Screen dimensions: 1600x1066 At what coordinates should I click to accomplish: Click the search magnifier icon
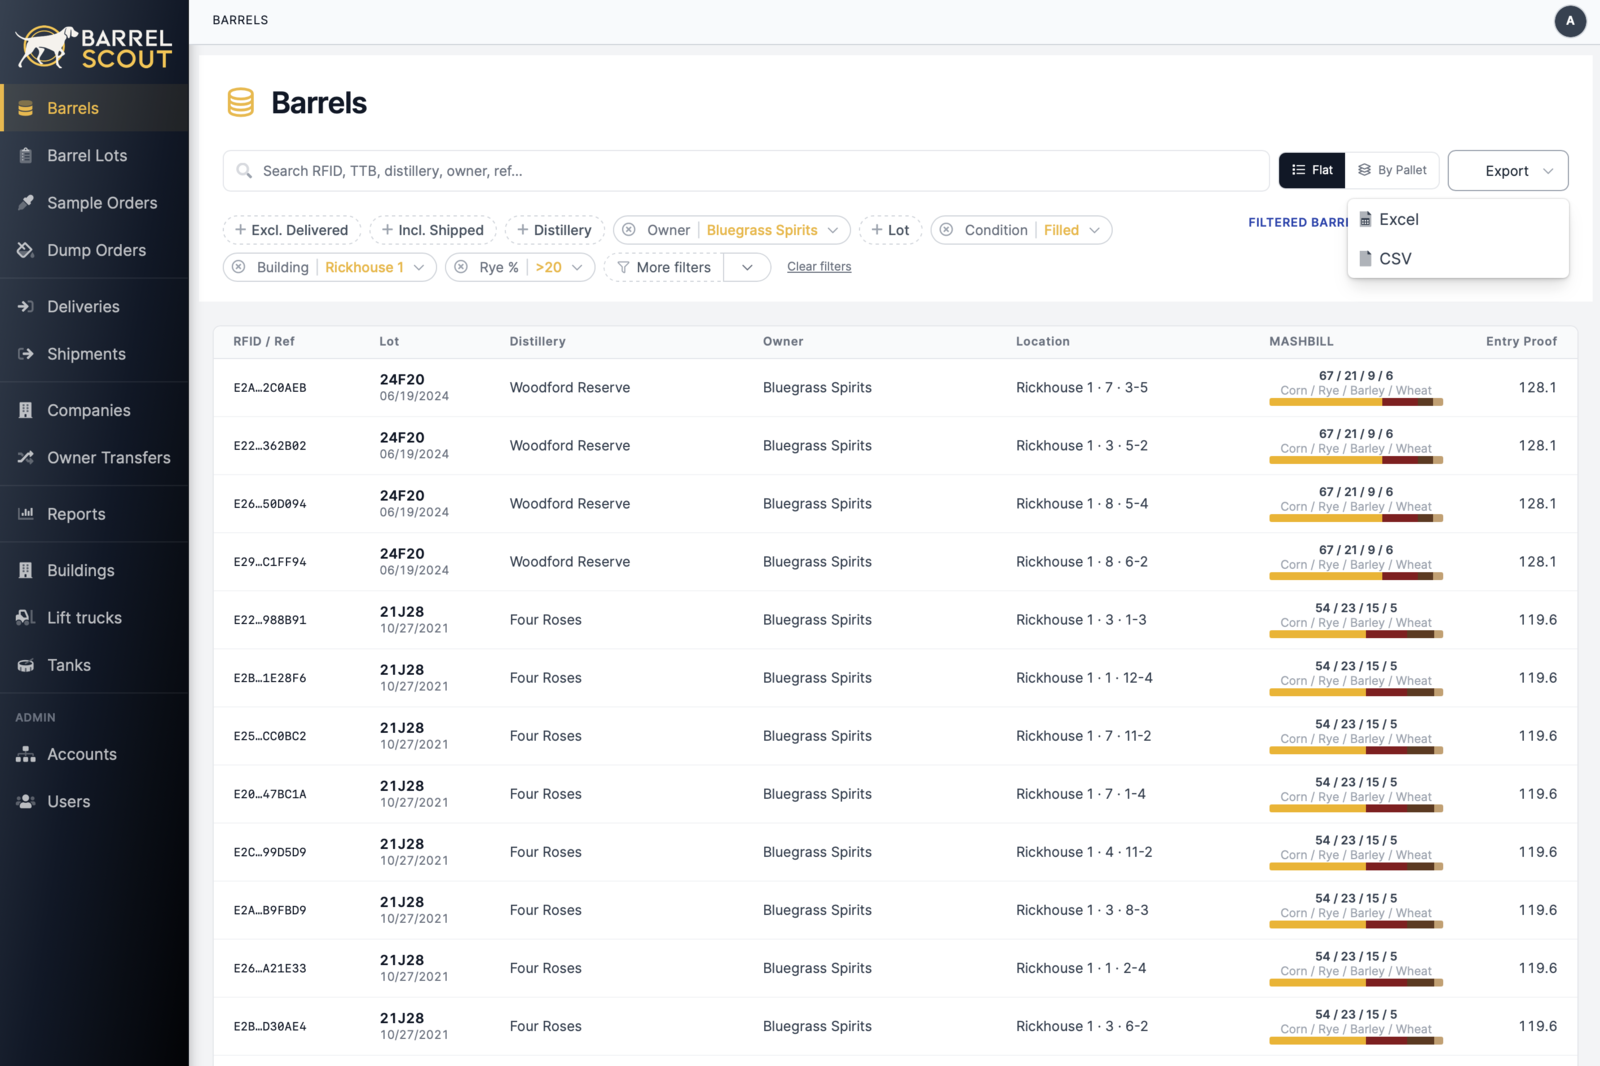(x=244, y=171)
